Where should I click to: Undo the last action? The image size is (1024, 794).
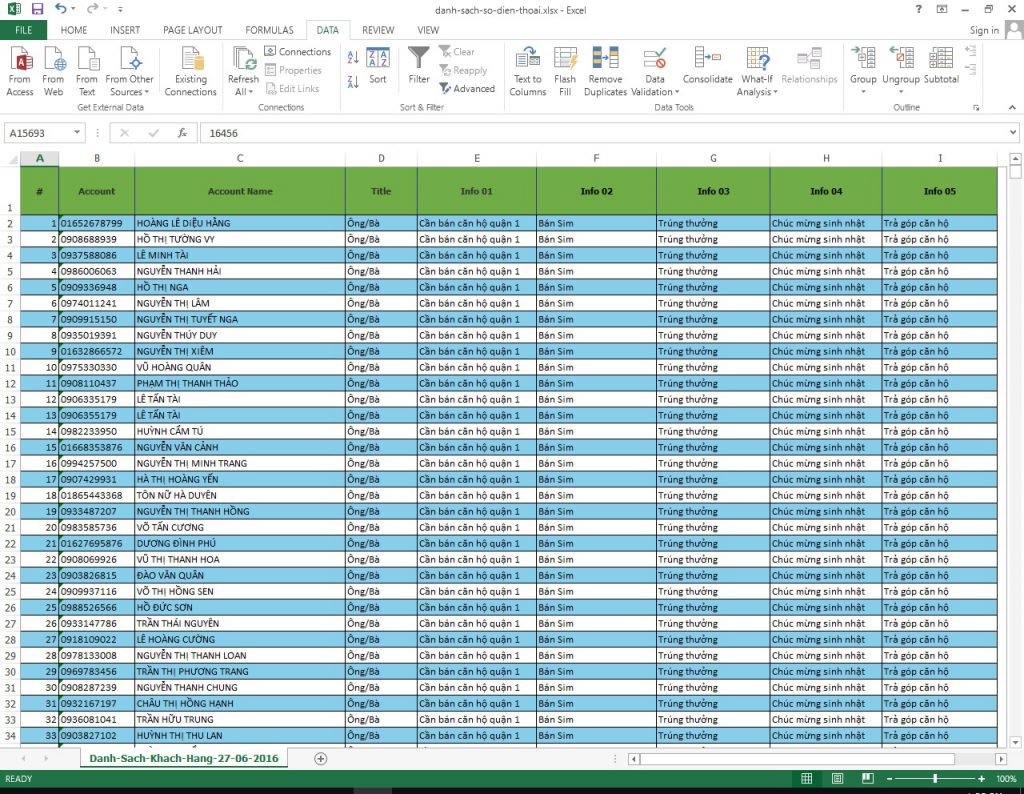[x=60, y=9]
